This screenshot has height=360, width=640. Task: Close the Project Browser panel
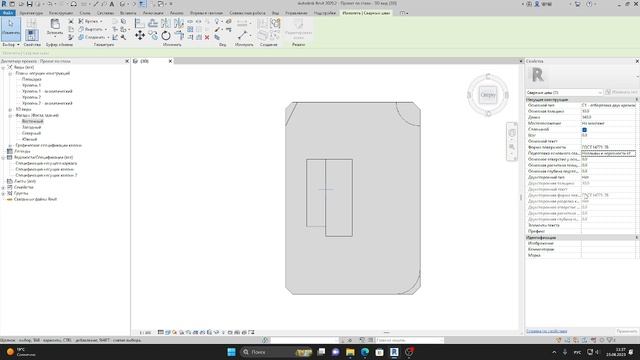(x=127, y=61)
